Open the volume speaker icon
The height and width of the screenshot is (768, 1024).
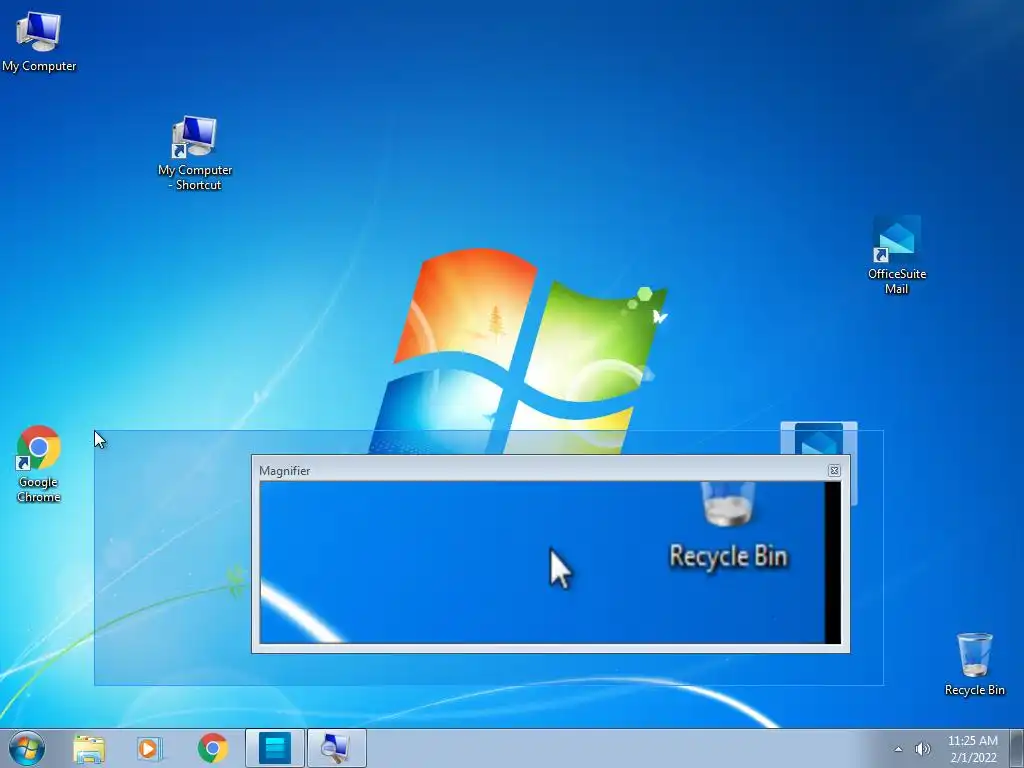coord(922,749)
